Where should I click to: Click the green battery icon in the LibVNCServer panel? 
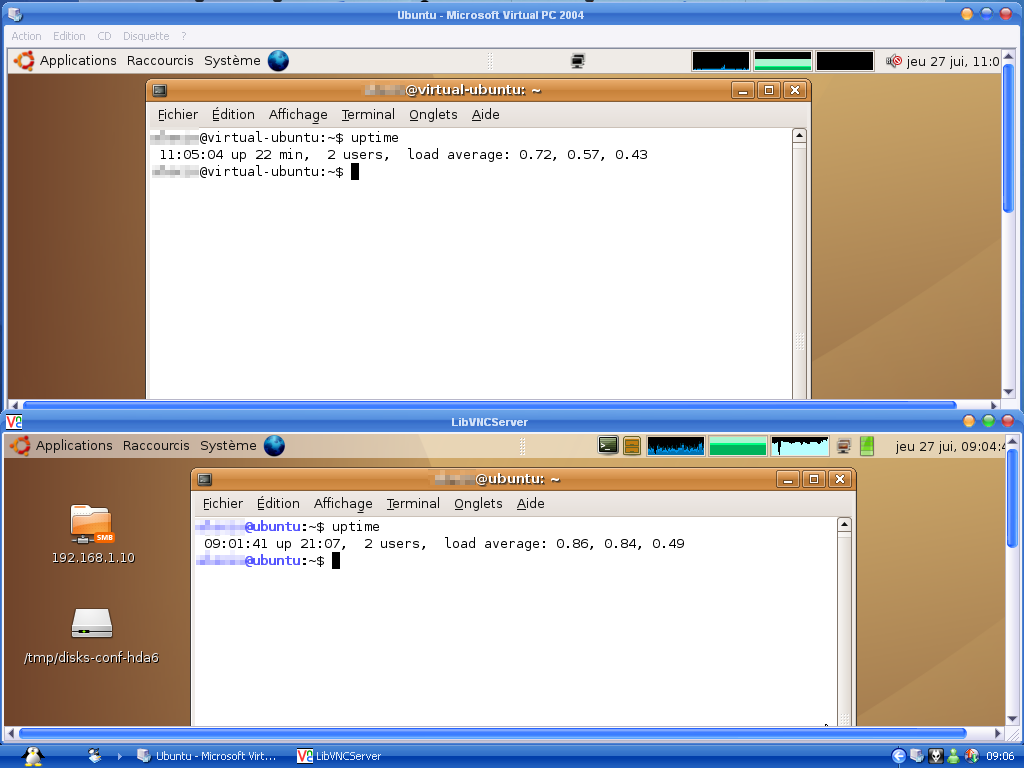pyautogui.click(x=867, y=445)
